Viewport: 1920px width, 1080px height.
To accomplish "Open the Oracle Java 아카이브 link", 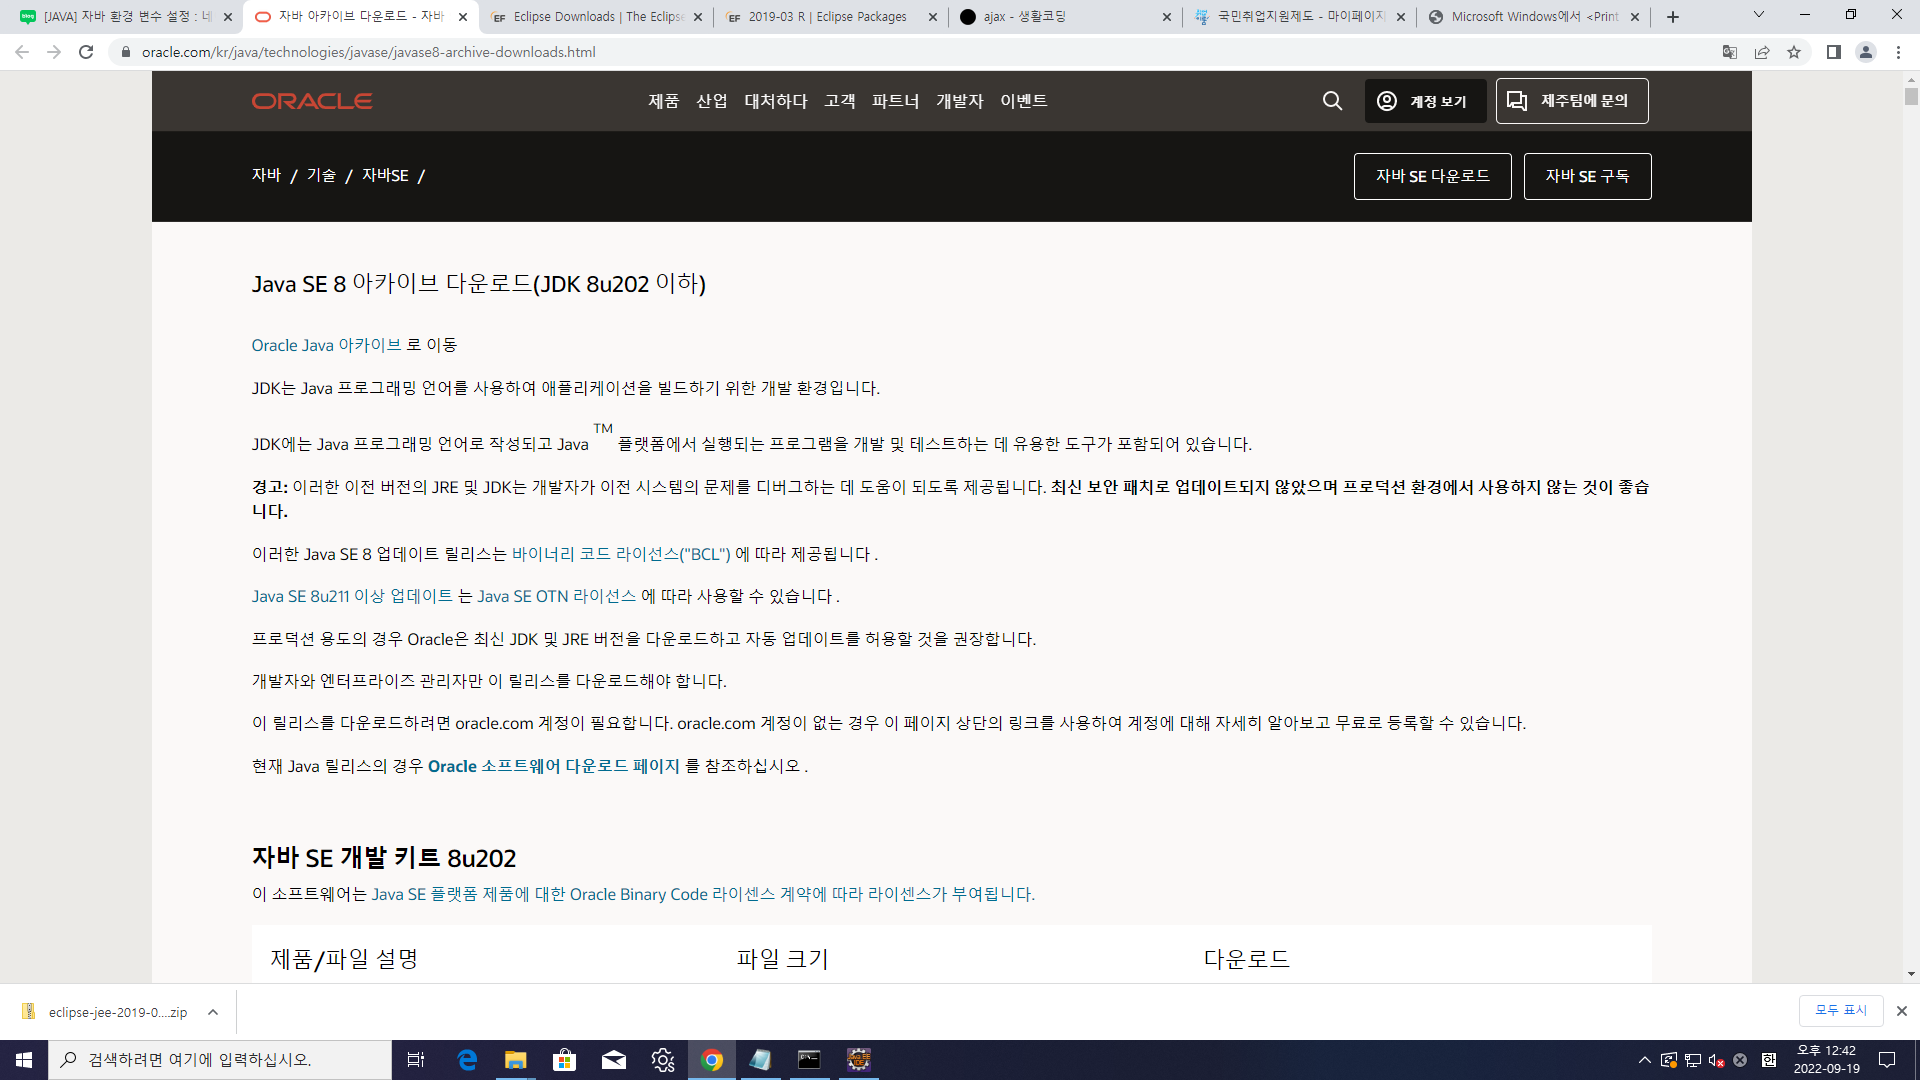I will (x=326, y=345).
